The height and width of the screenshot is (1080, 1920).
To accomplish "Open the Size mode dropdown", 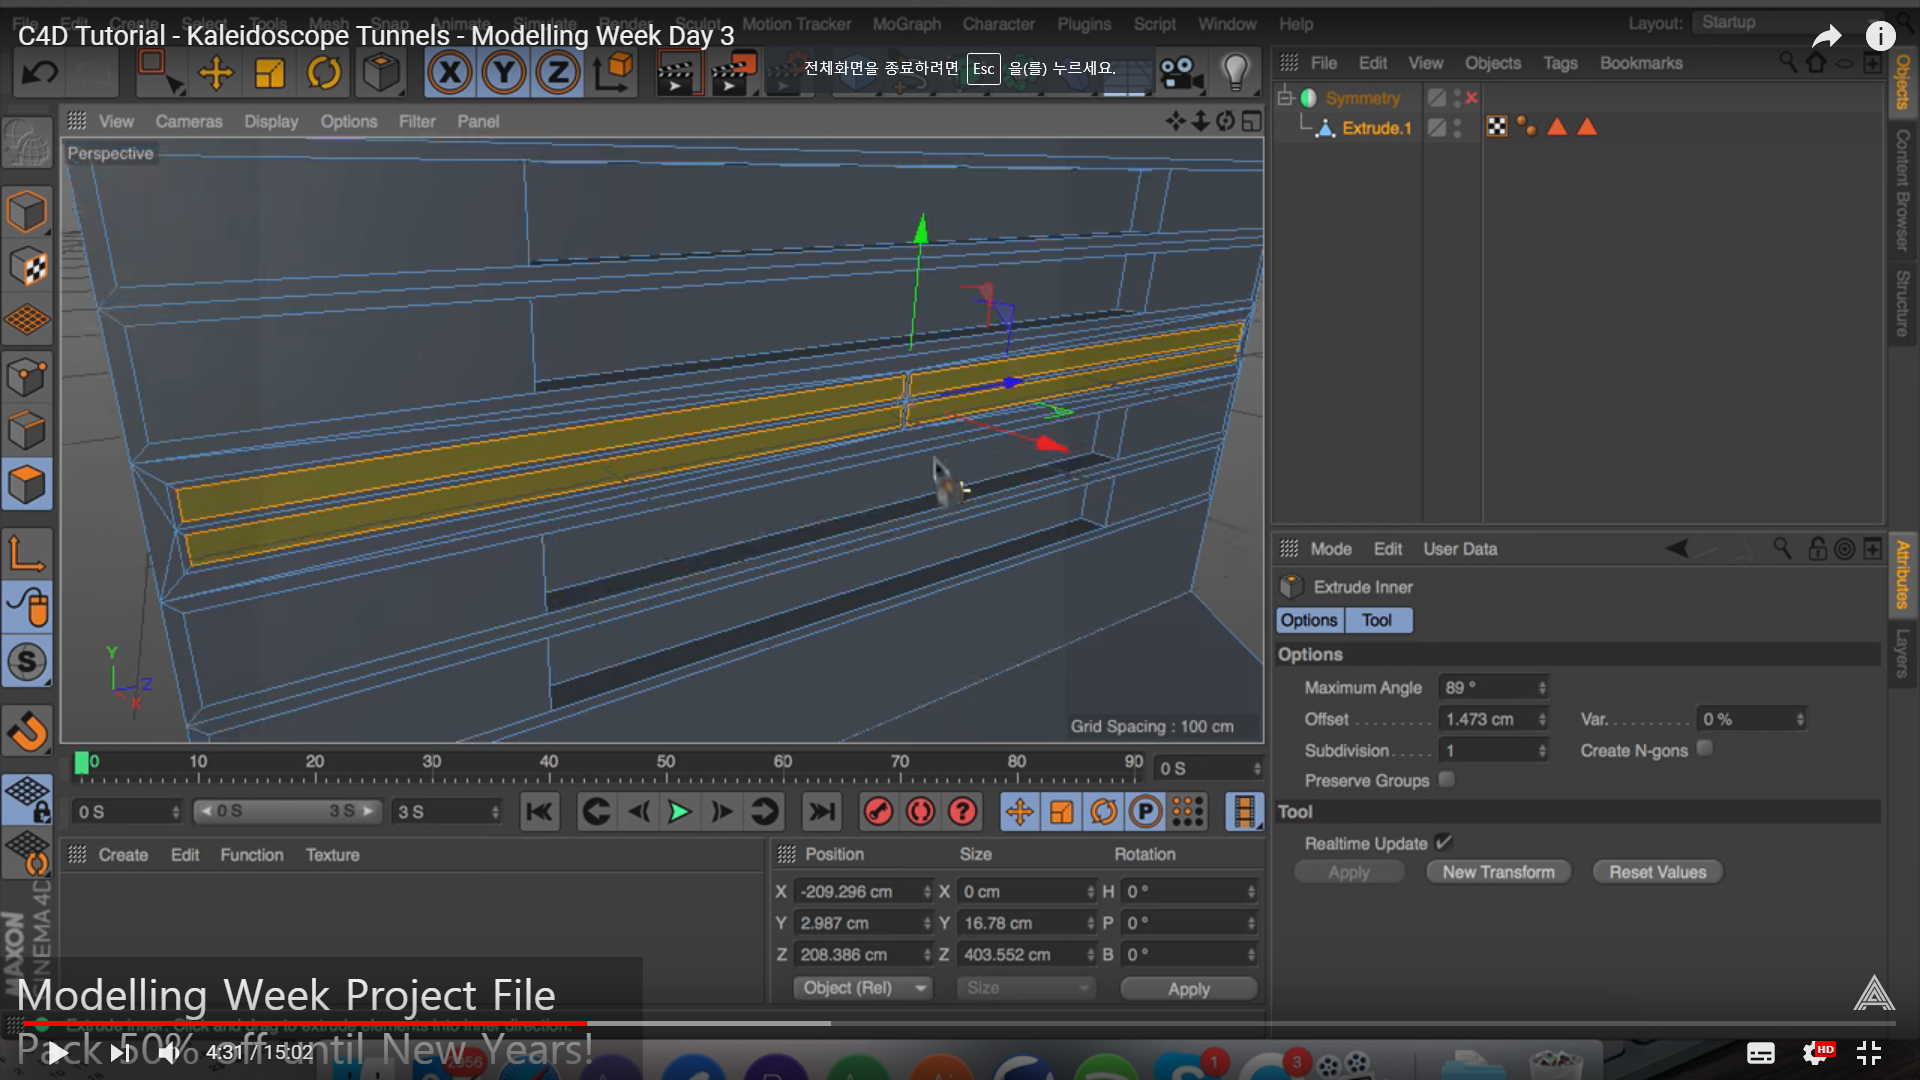I will pyautogui.click(x=1026, y=988).
